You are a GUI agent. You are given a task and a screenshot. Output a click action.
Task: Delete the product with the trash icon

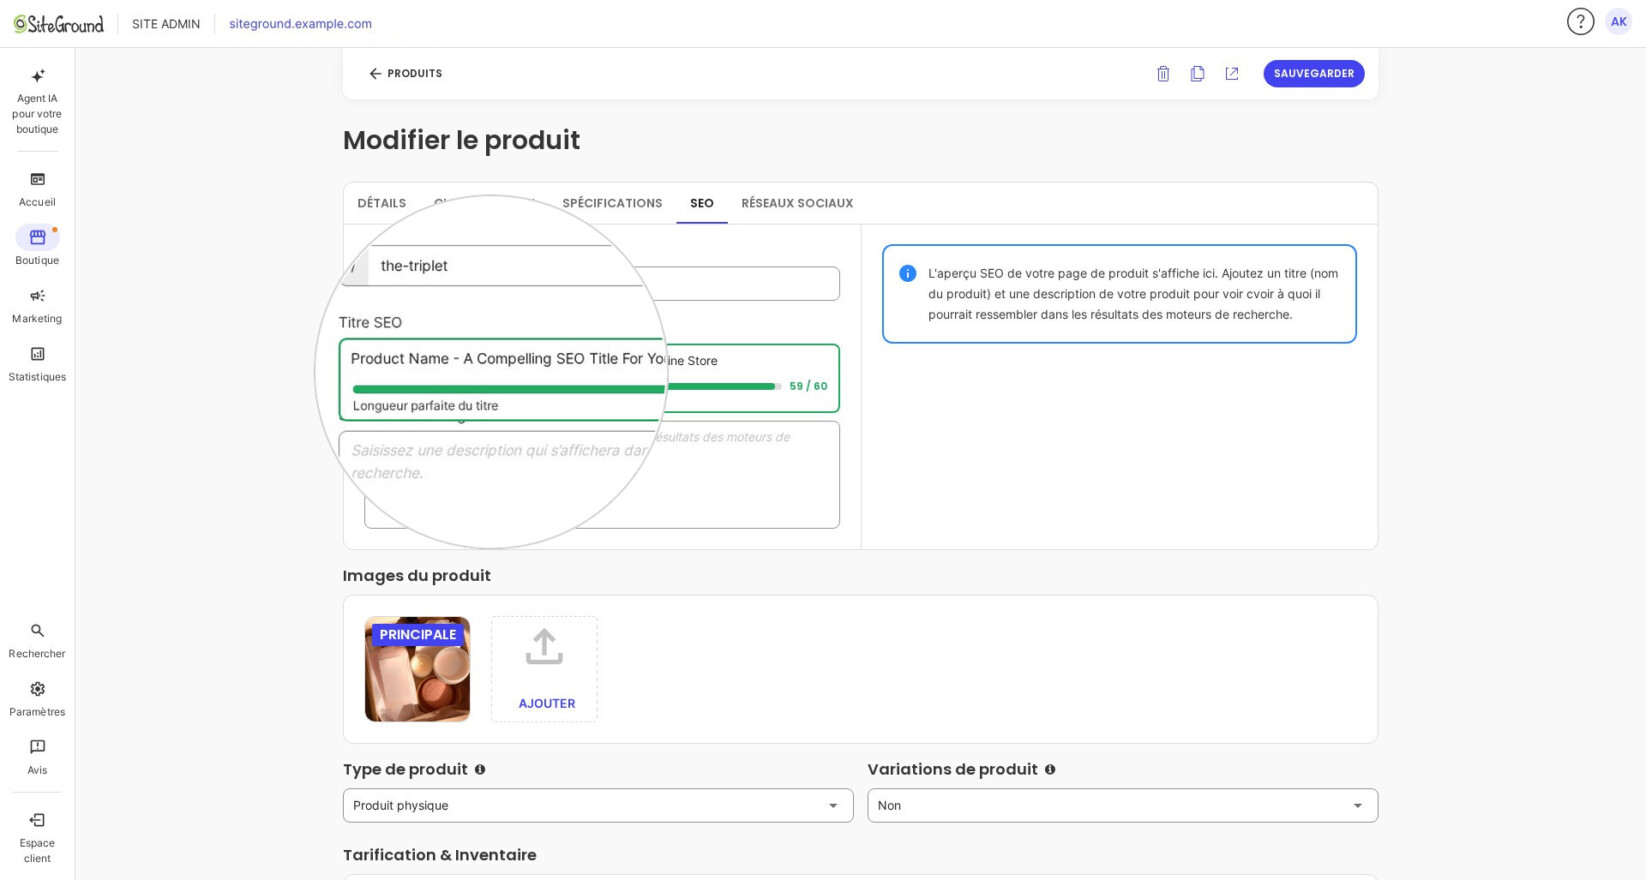click(x=1163, y=73)
